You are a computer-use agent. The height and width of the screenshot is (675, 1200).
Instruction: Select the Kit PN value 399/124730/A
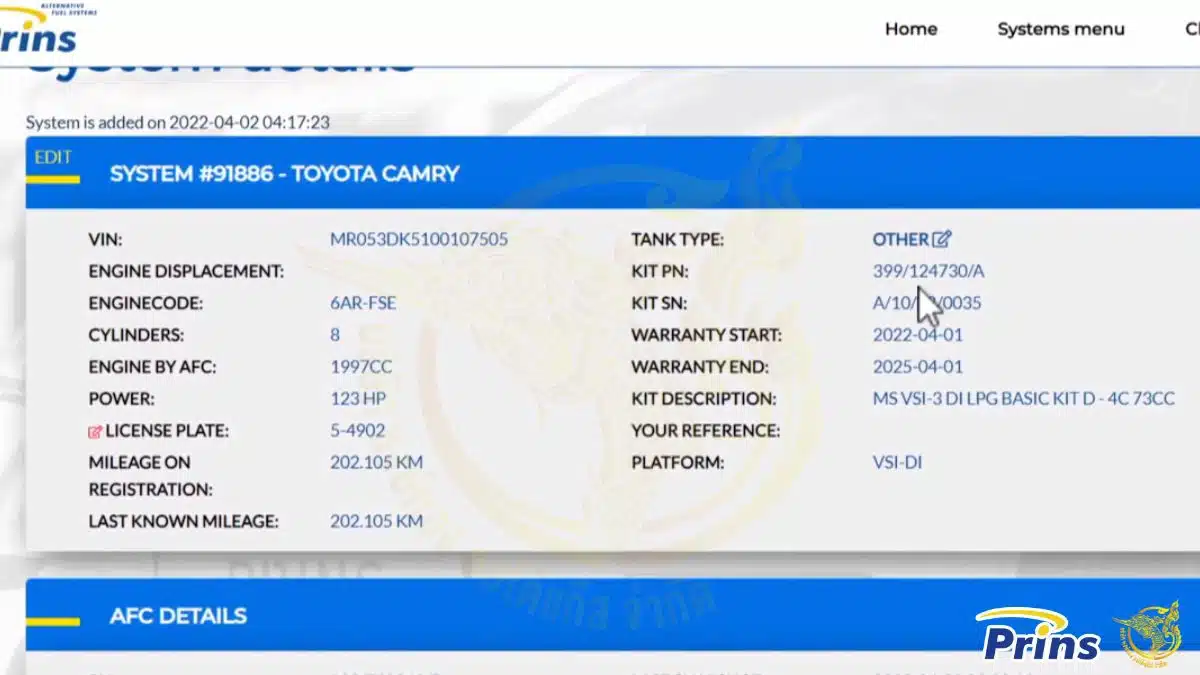pyautogui.click(x=929, y=271)
